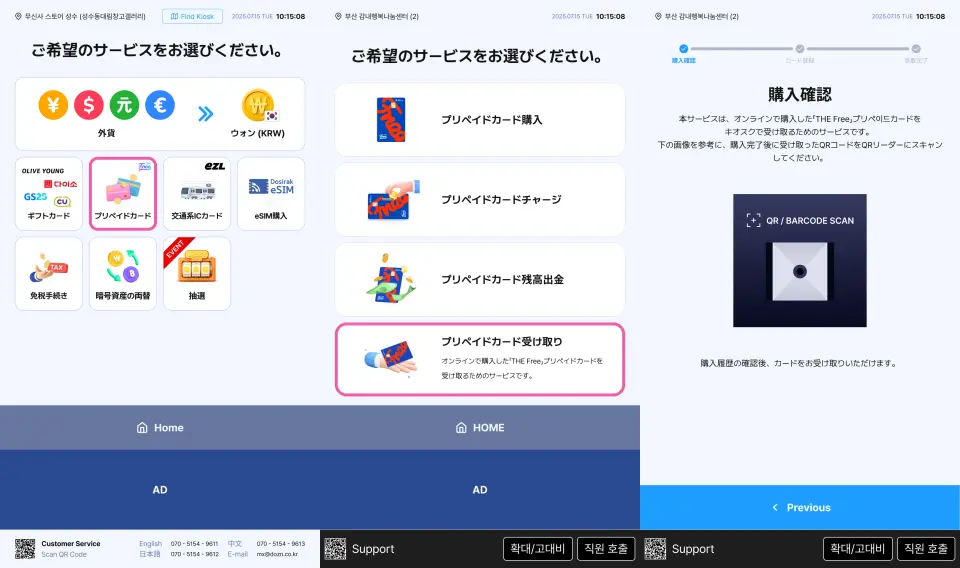Tap the QR / BARCODE SCAN illustration
Viewport: 960px width, 568px height.
point(800,261)
